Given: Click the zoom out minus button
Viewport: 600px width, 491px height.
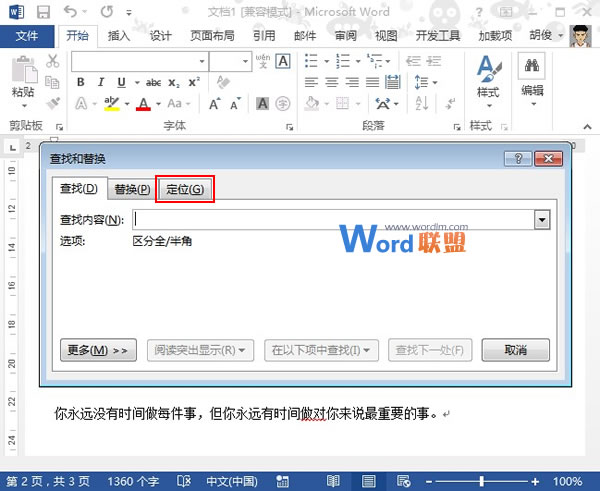Looking at the screenshot, I should tap(429, 481).
